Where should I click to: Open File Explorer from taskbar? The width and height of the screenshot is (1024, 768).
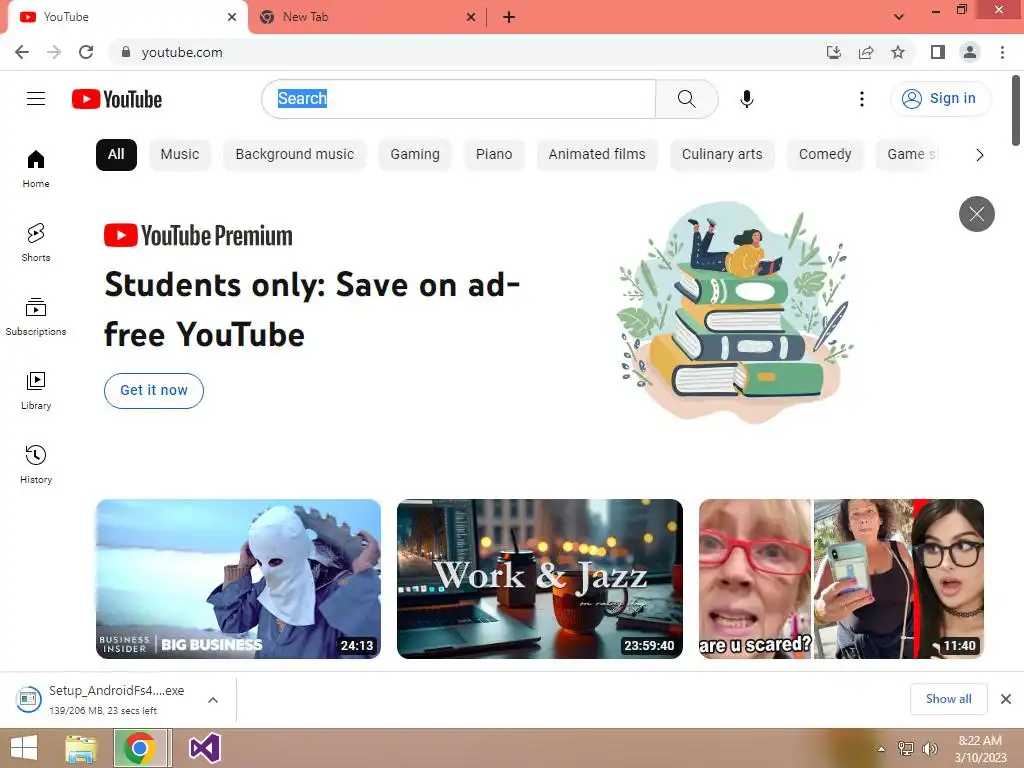(x=81, y=748)
